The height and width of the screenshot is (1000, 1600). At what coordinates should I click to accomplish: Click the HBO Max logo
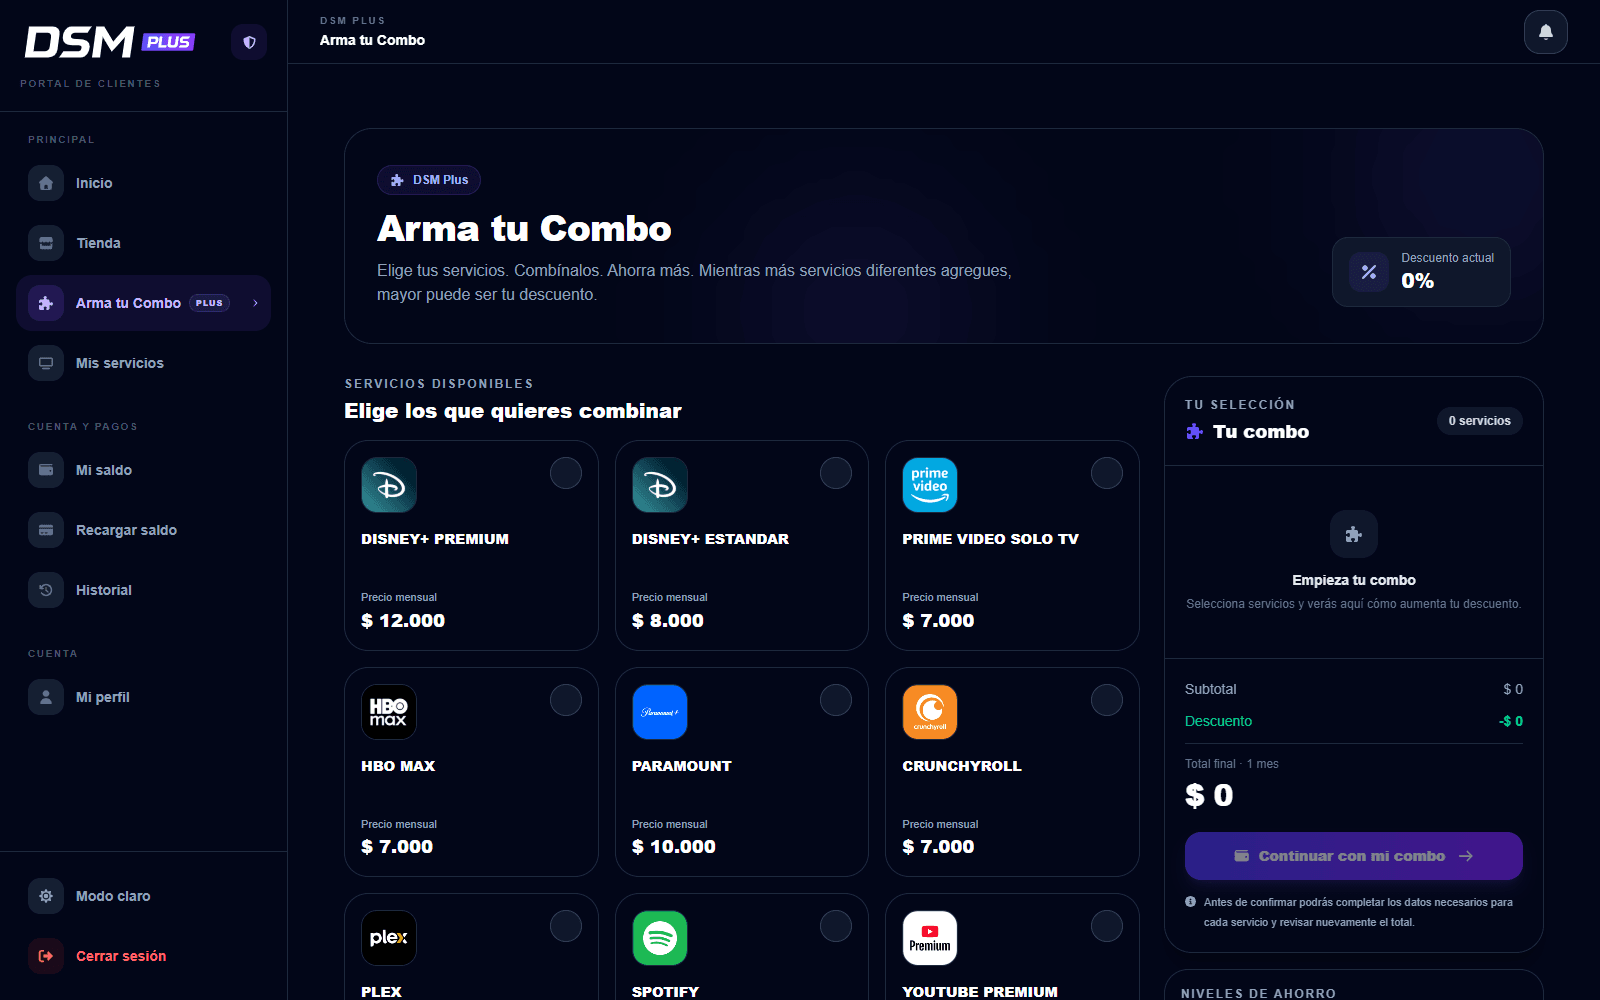[x=389, y=712]
